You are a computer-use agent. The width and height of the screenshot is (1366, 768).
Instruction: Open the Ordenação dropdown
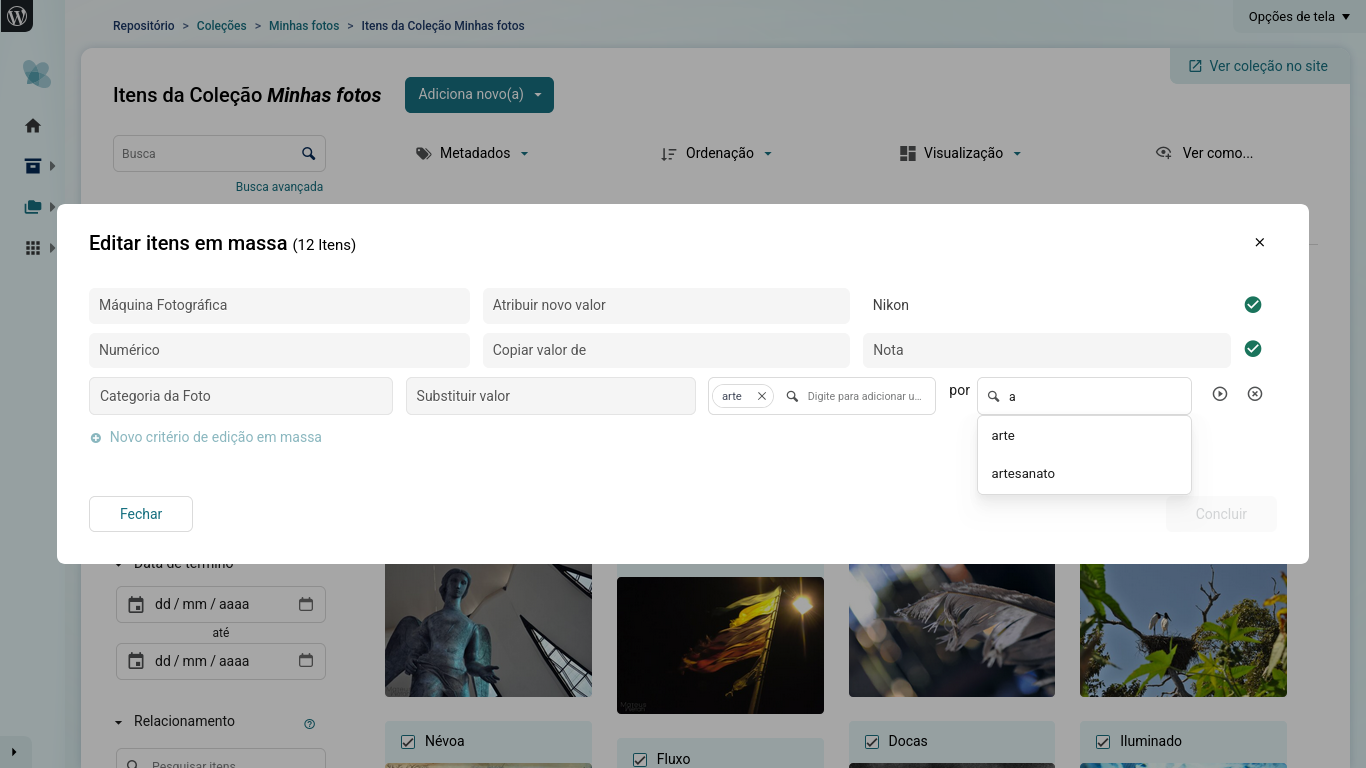(x=717, y=153)
